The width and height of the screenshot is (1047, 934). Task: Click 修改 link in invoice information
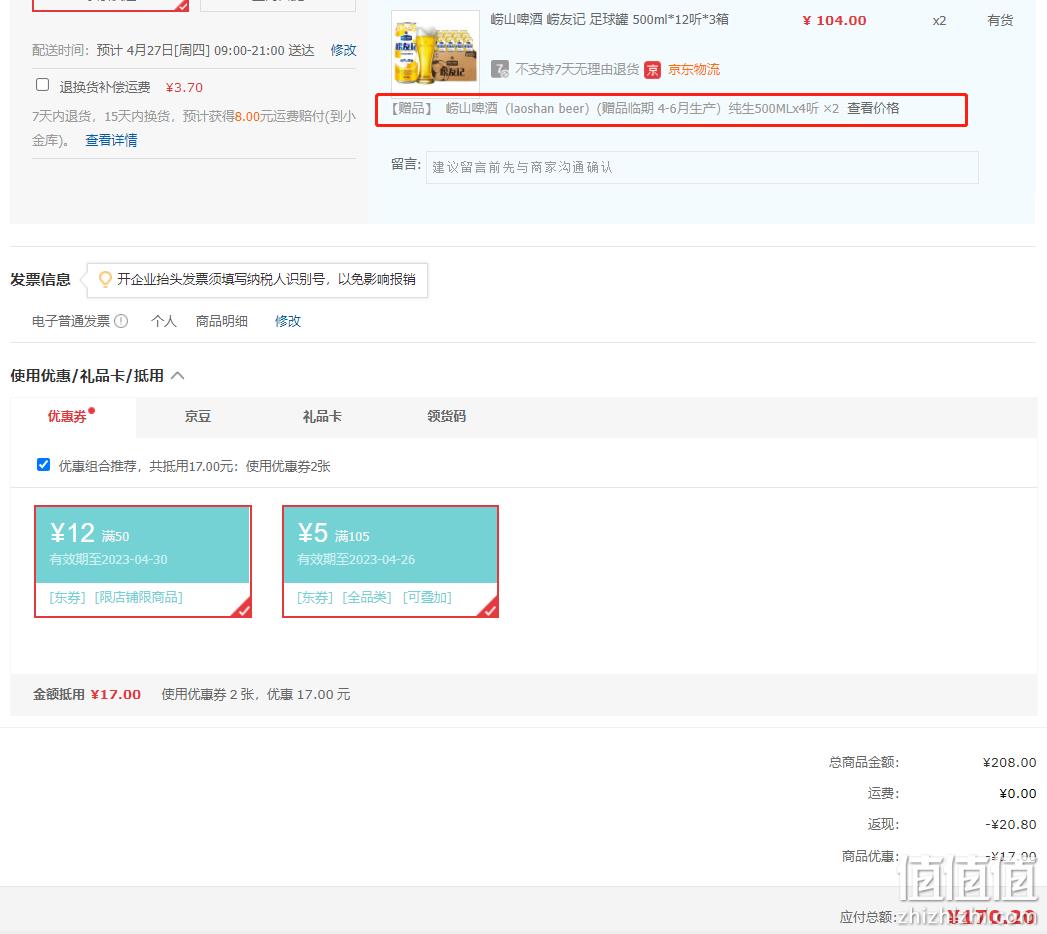(288, 321)
